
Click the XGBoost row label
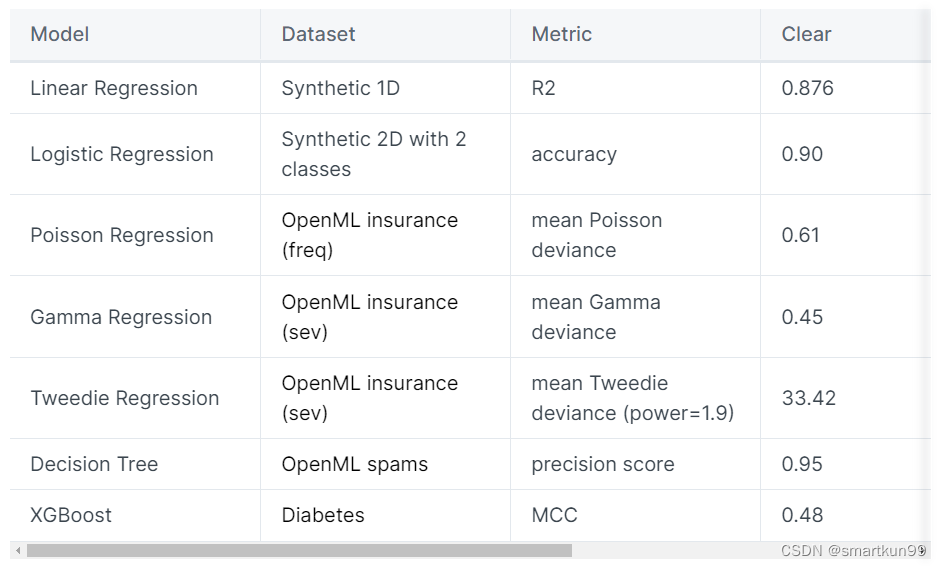pos(71,515)
